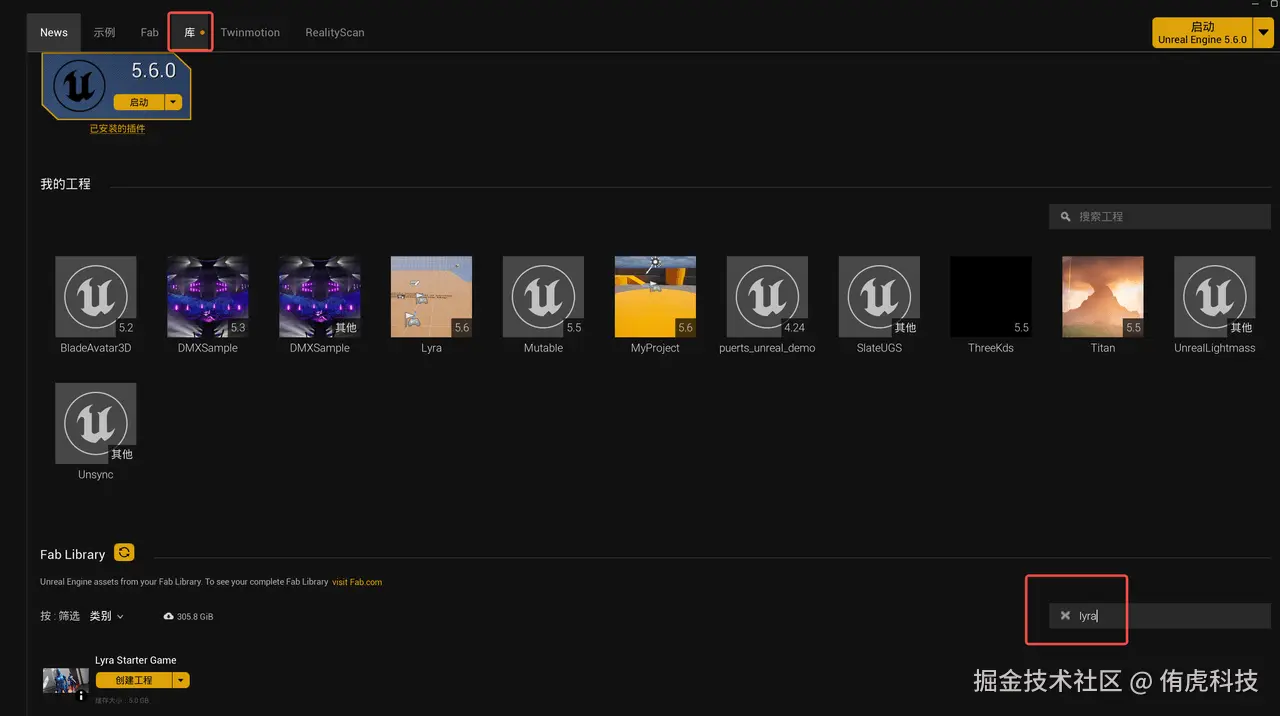This screenshot has width=1280, height=716.
Task: Click the 5.6.0 version number on engine card
Action: pos(154,71)
